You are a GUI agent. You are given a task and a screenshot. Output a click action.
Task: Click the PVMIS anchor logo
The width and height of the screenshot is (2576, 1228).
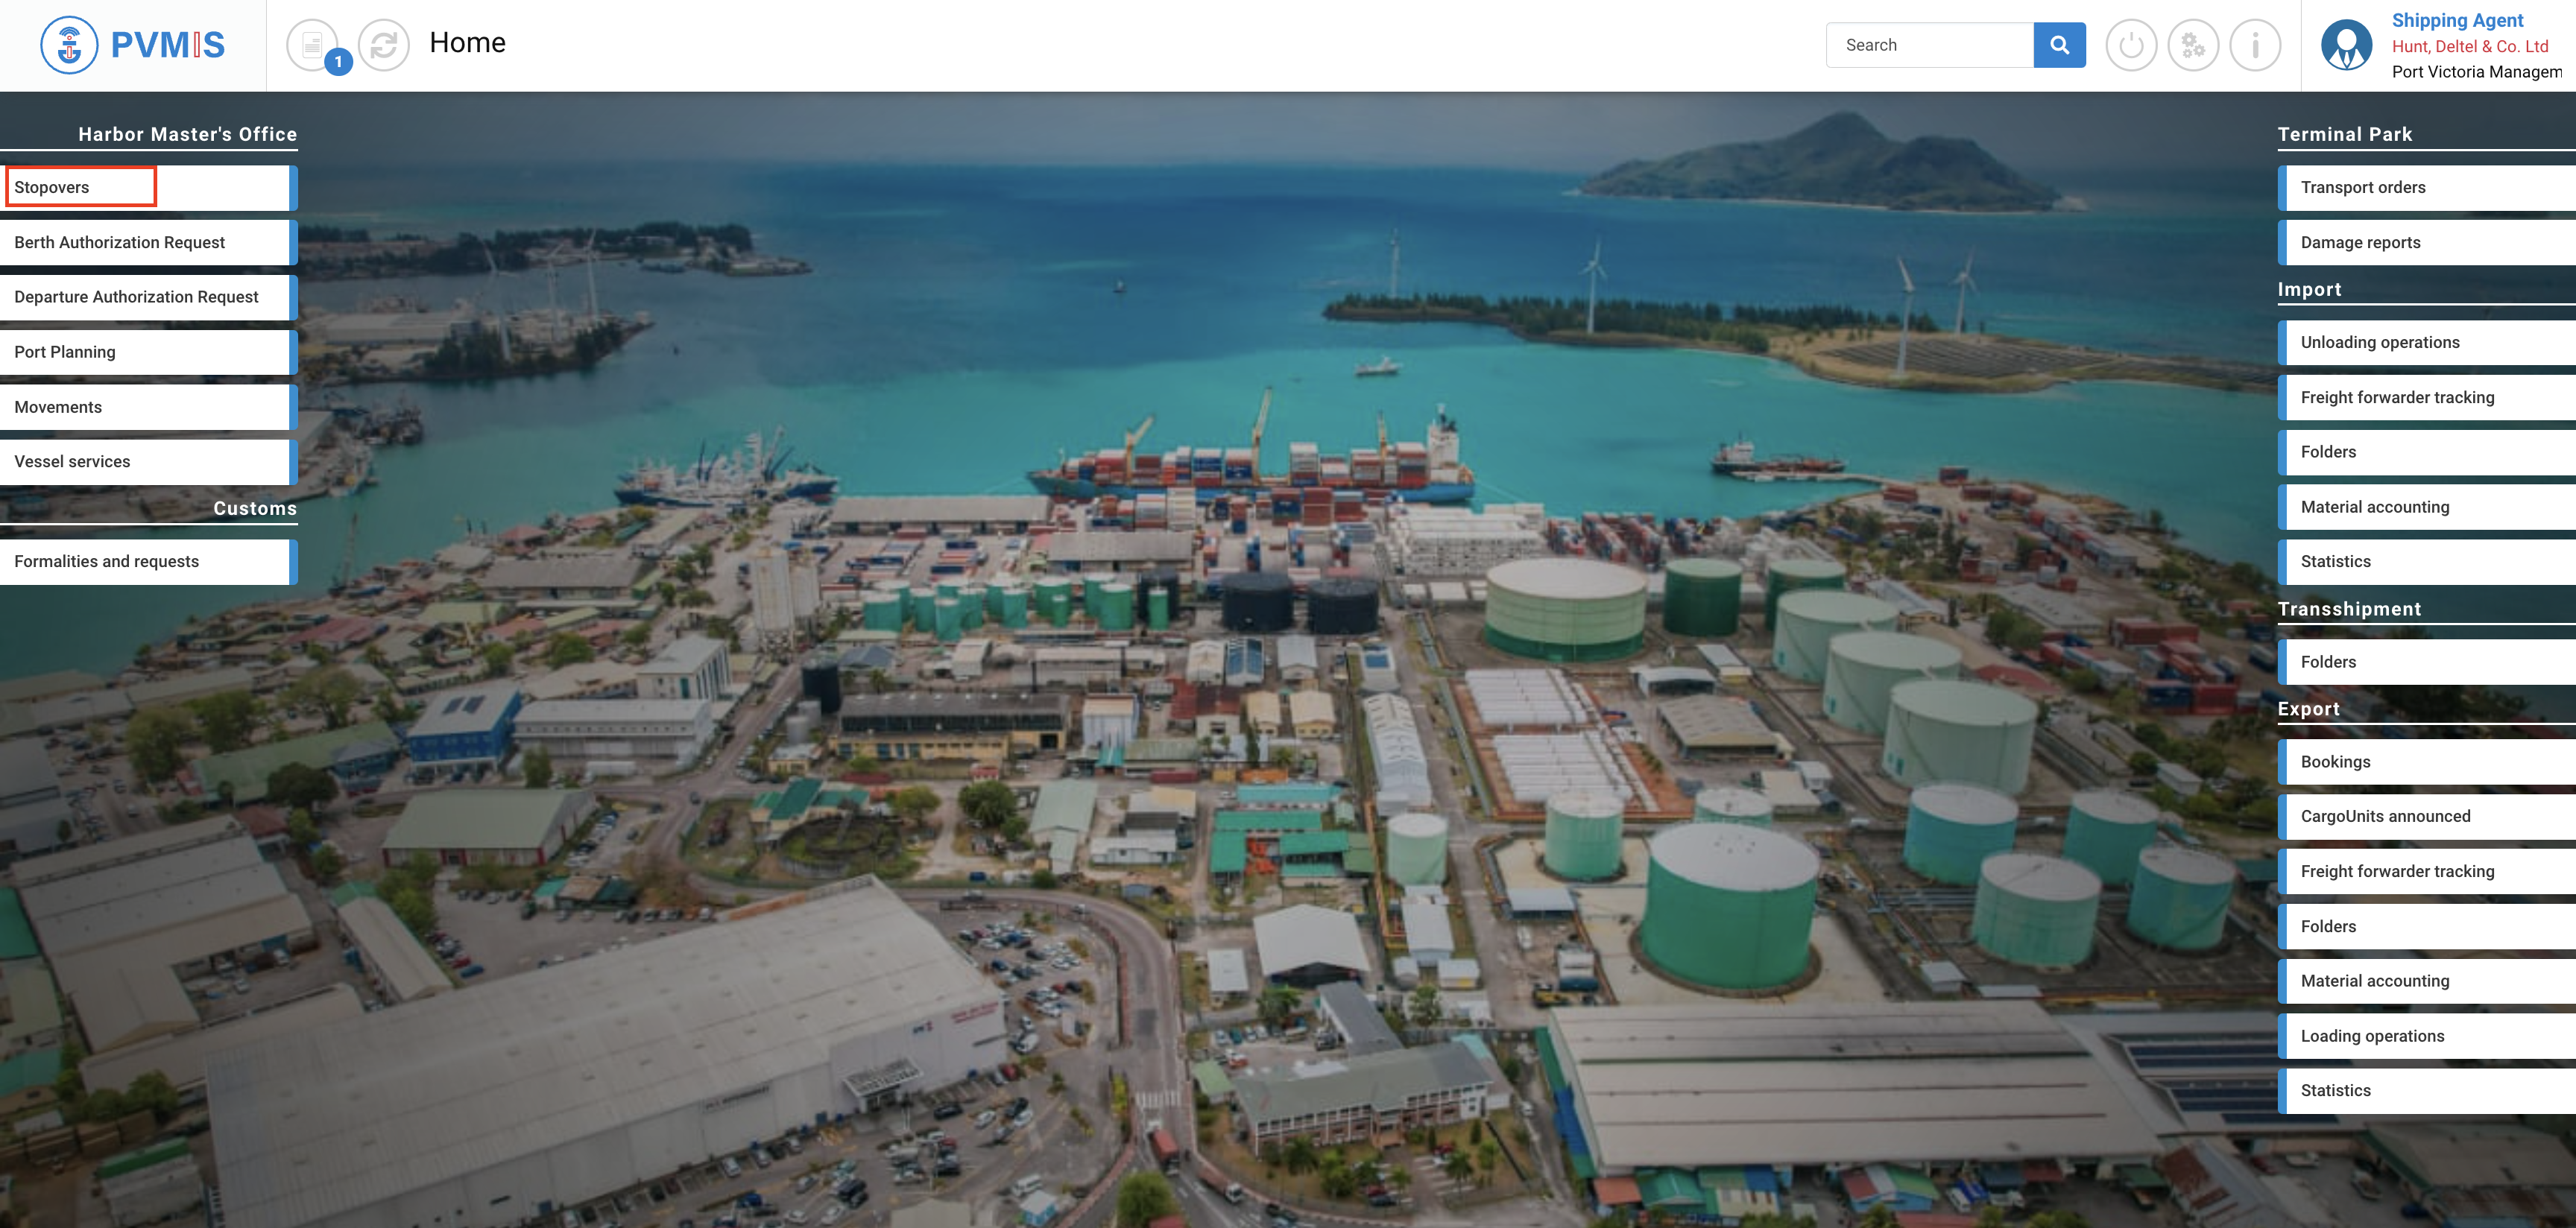(x=69, y=45)
